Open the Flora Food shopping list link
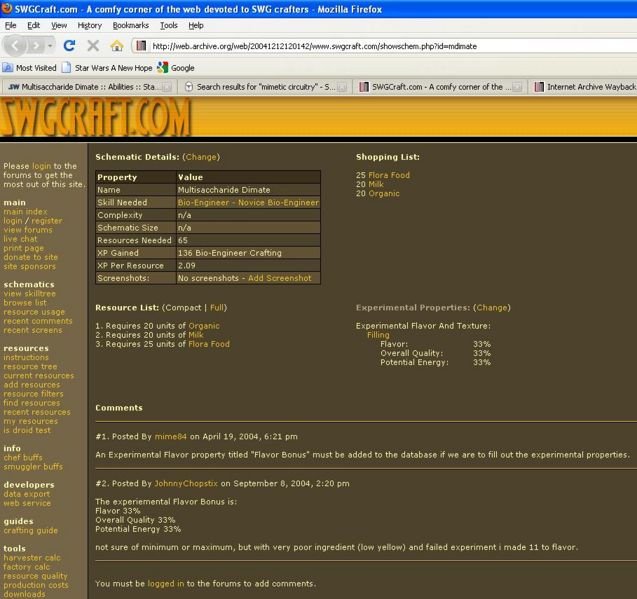 388,175
